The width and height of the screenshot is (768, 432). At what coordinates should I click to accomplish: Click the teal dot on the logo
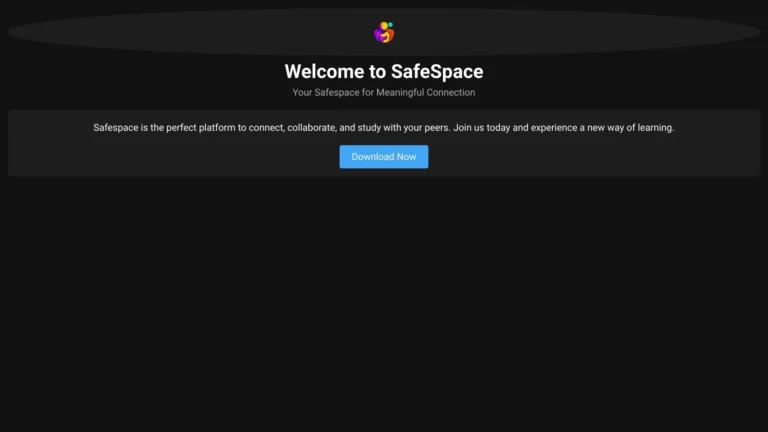tap(390, 25)
